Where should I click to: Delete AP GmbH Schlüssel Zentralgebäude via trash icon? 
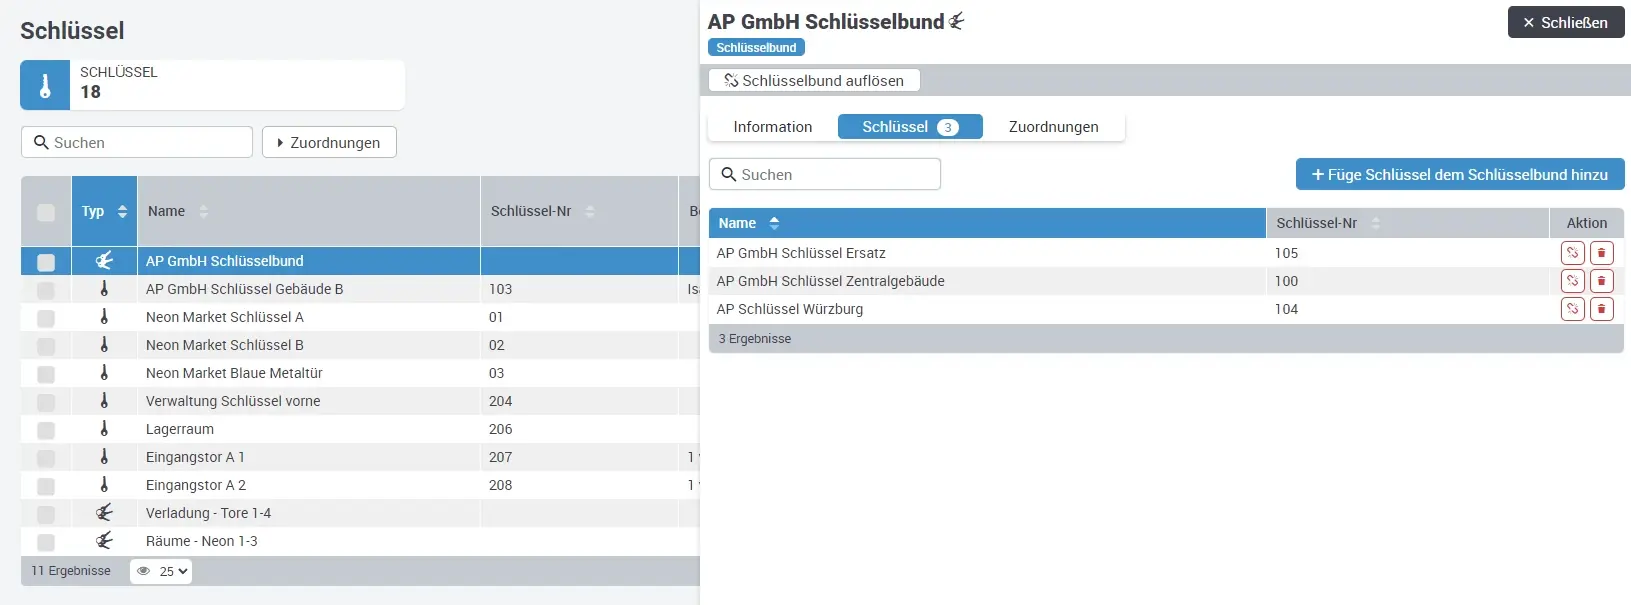(x=1601, y=281)
